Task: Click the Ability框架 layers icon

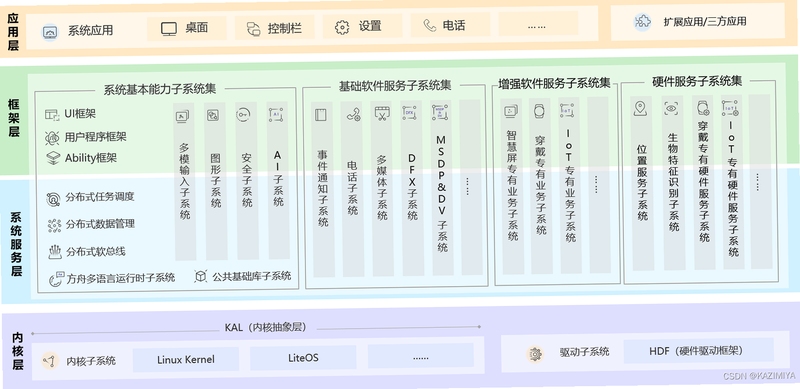Action: click(x=53, y=158)
